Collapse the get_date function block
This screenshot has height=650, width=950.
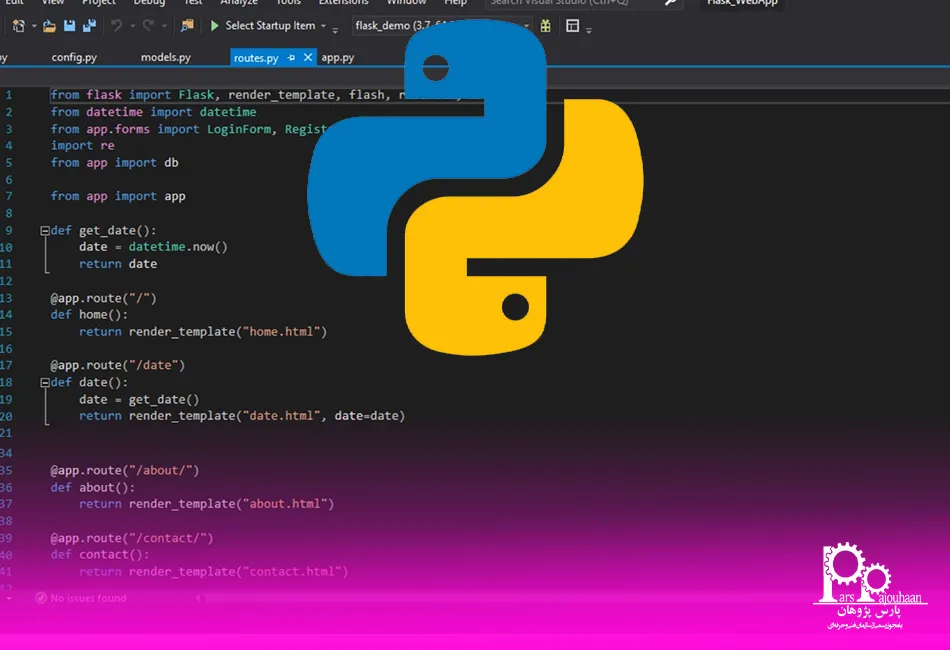point(45,230)
